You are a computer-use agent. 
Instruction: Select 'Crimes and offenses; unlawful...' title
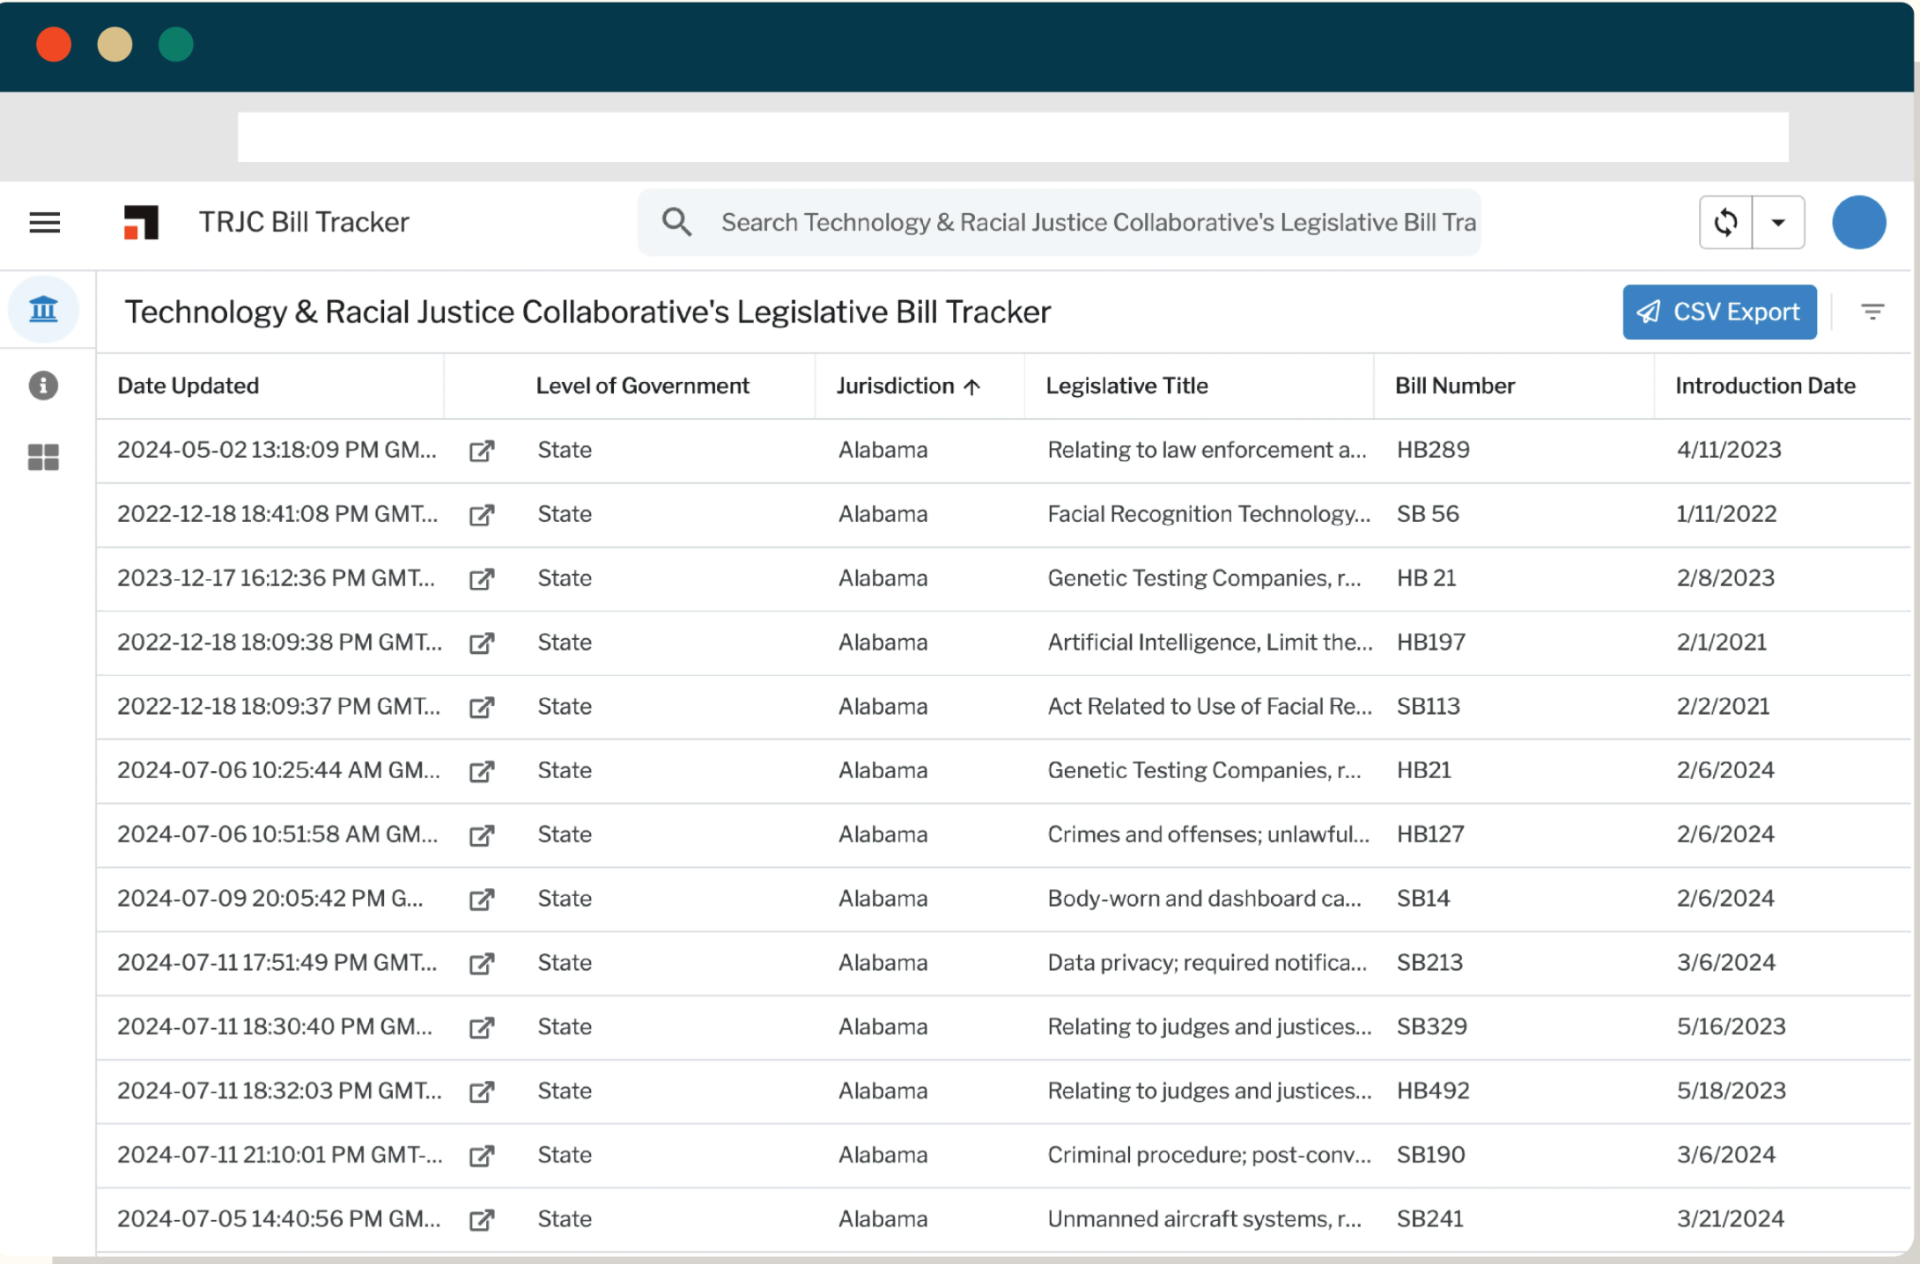(x=1208, y=834)
